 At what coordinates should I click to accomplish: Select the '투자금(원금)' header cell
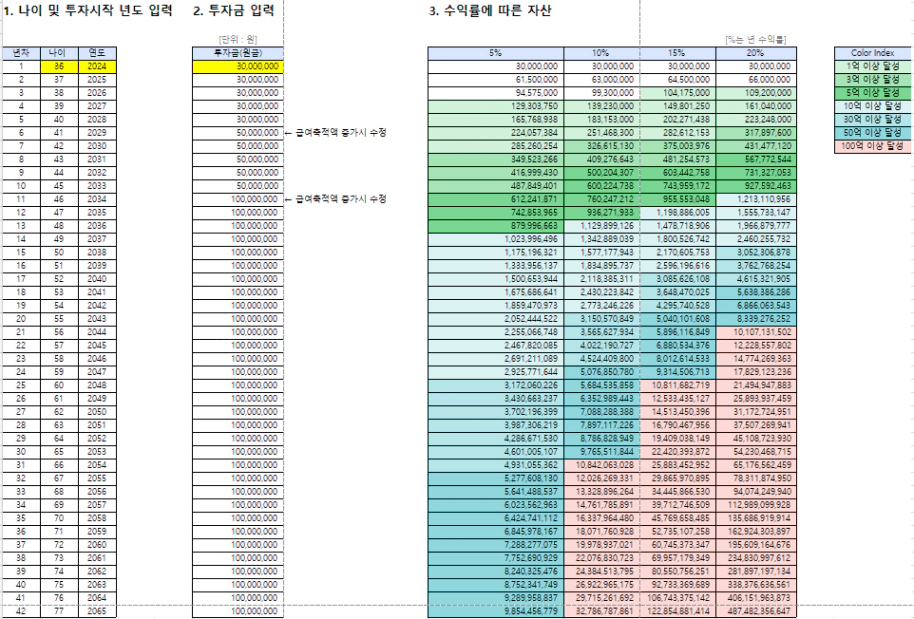pos(238,53)
